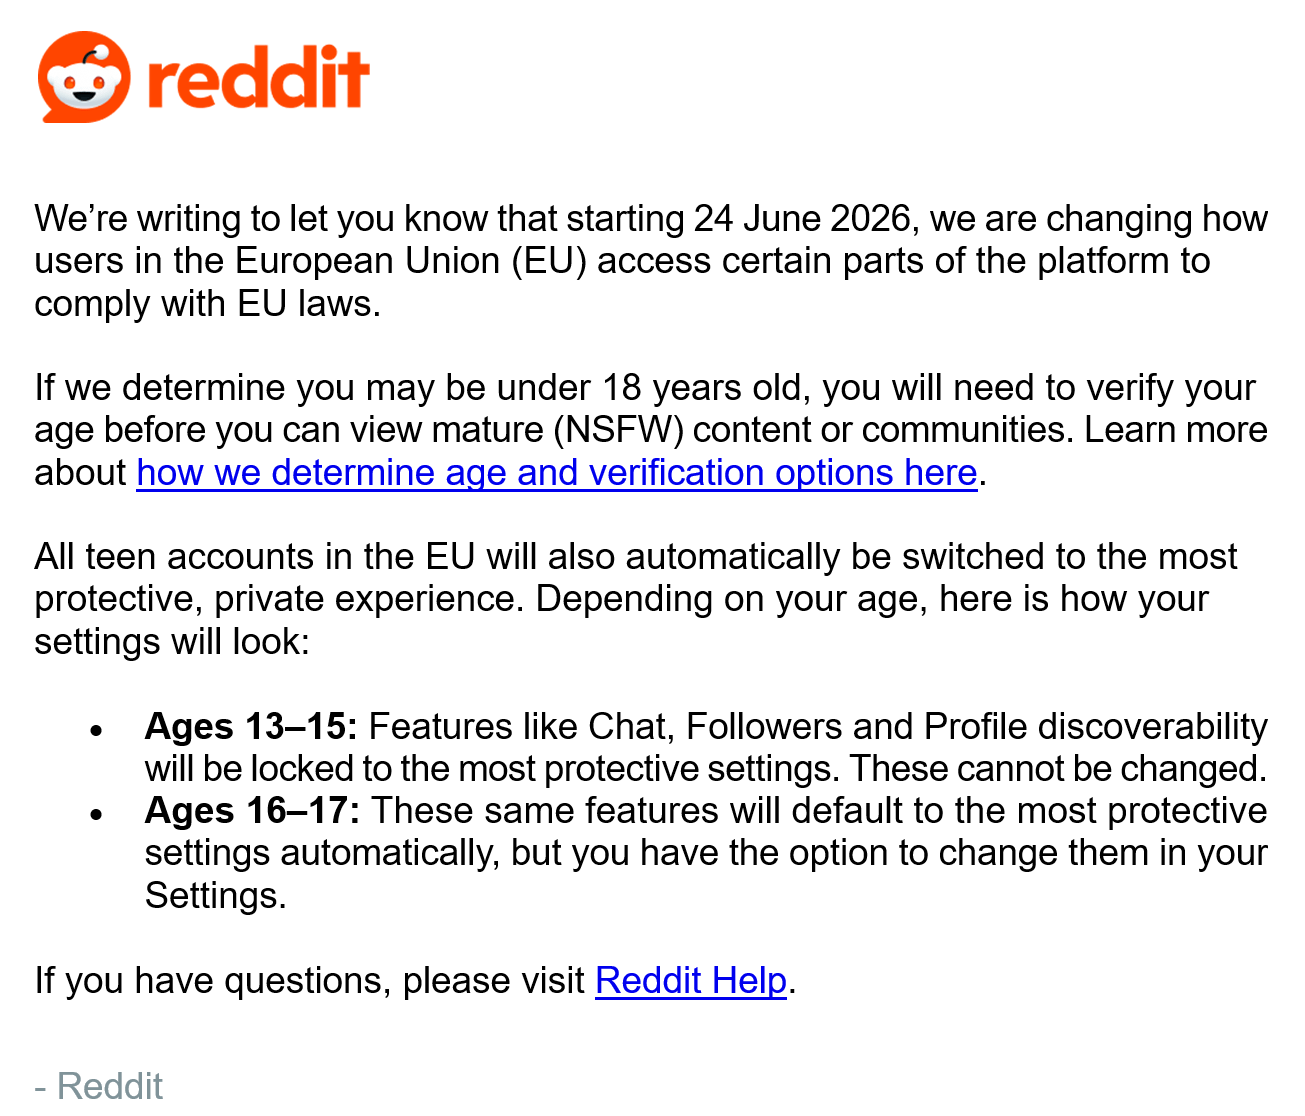Image resolution: width=1305 pixels, height=1116 pixels.
Task: Click the bold 'Ages 13–15:' heading
Action: tap(251, 726)
